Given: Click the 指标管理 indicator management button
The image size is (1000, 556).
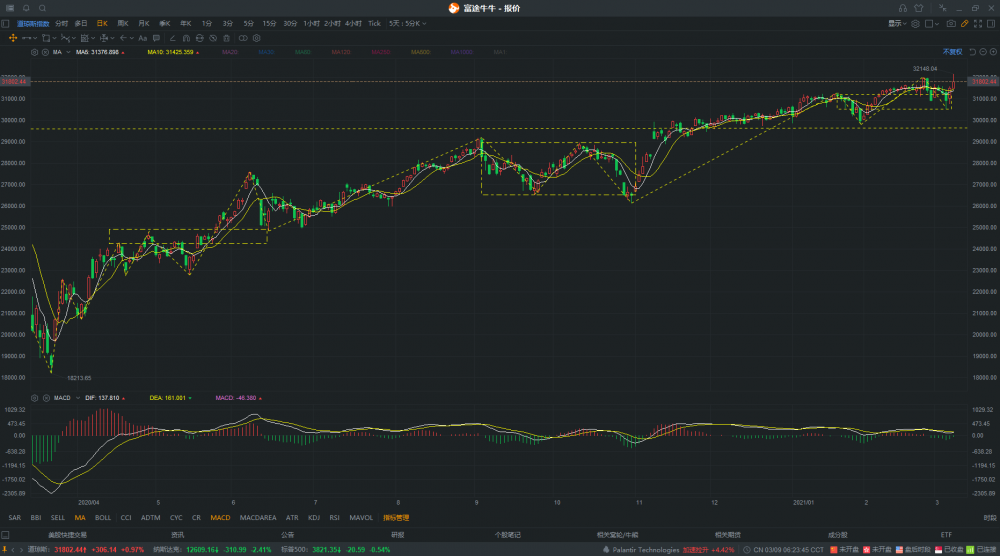Looking at the screenshot, I should (396, 518).
